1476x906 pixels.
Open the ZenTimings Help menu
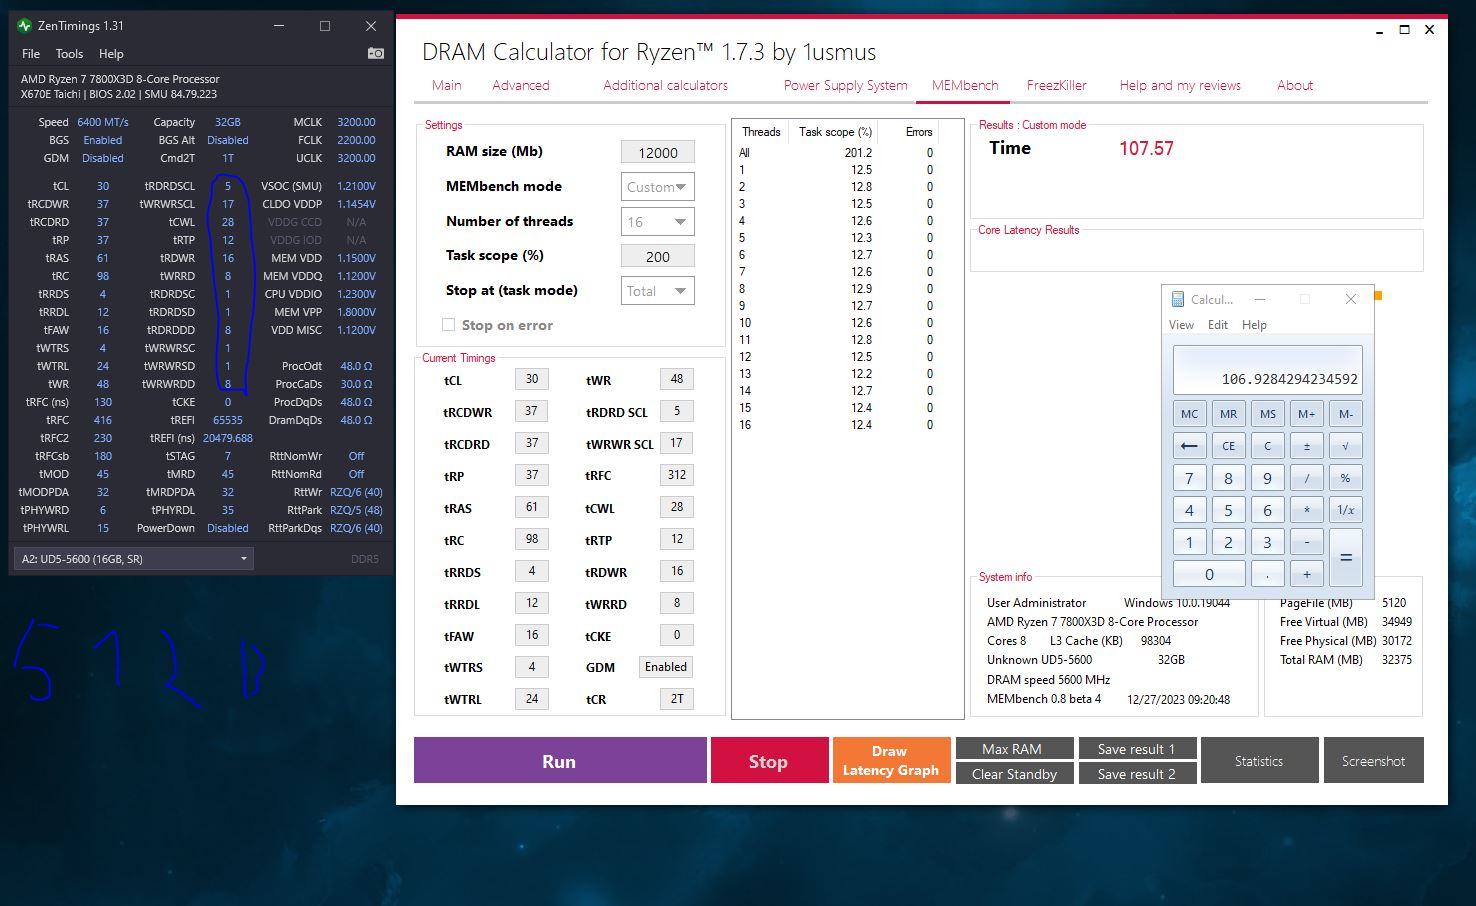[111, 54]
